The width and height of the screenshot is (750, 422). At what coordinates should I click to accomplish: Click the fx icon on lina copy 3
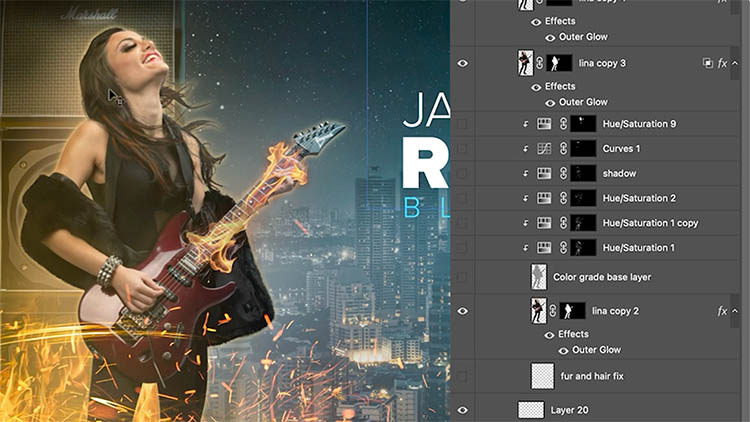pyautogui.click(x=722, y=63)
